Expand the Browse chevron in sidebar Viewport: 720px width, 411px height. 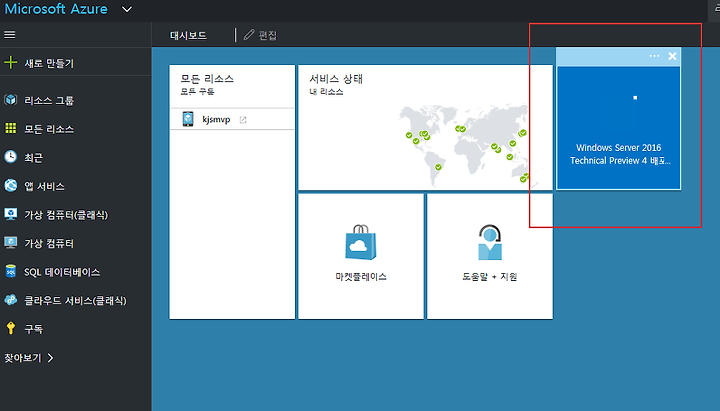point(51,358)
